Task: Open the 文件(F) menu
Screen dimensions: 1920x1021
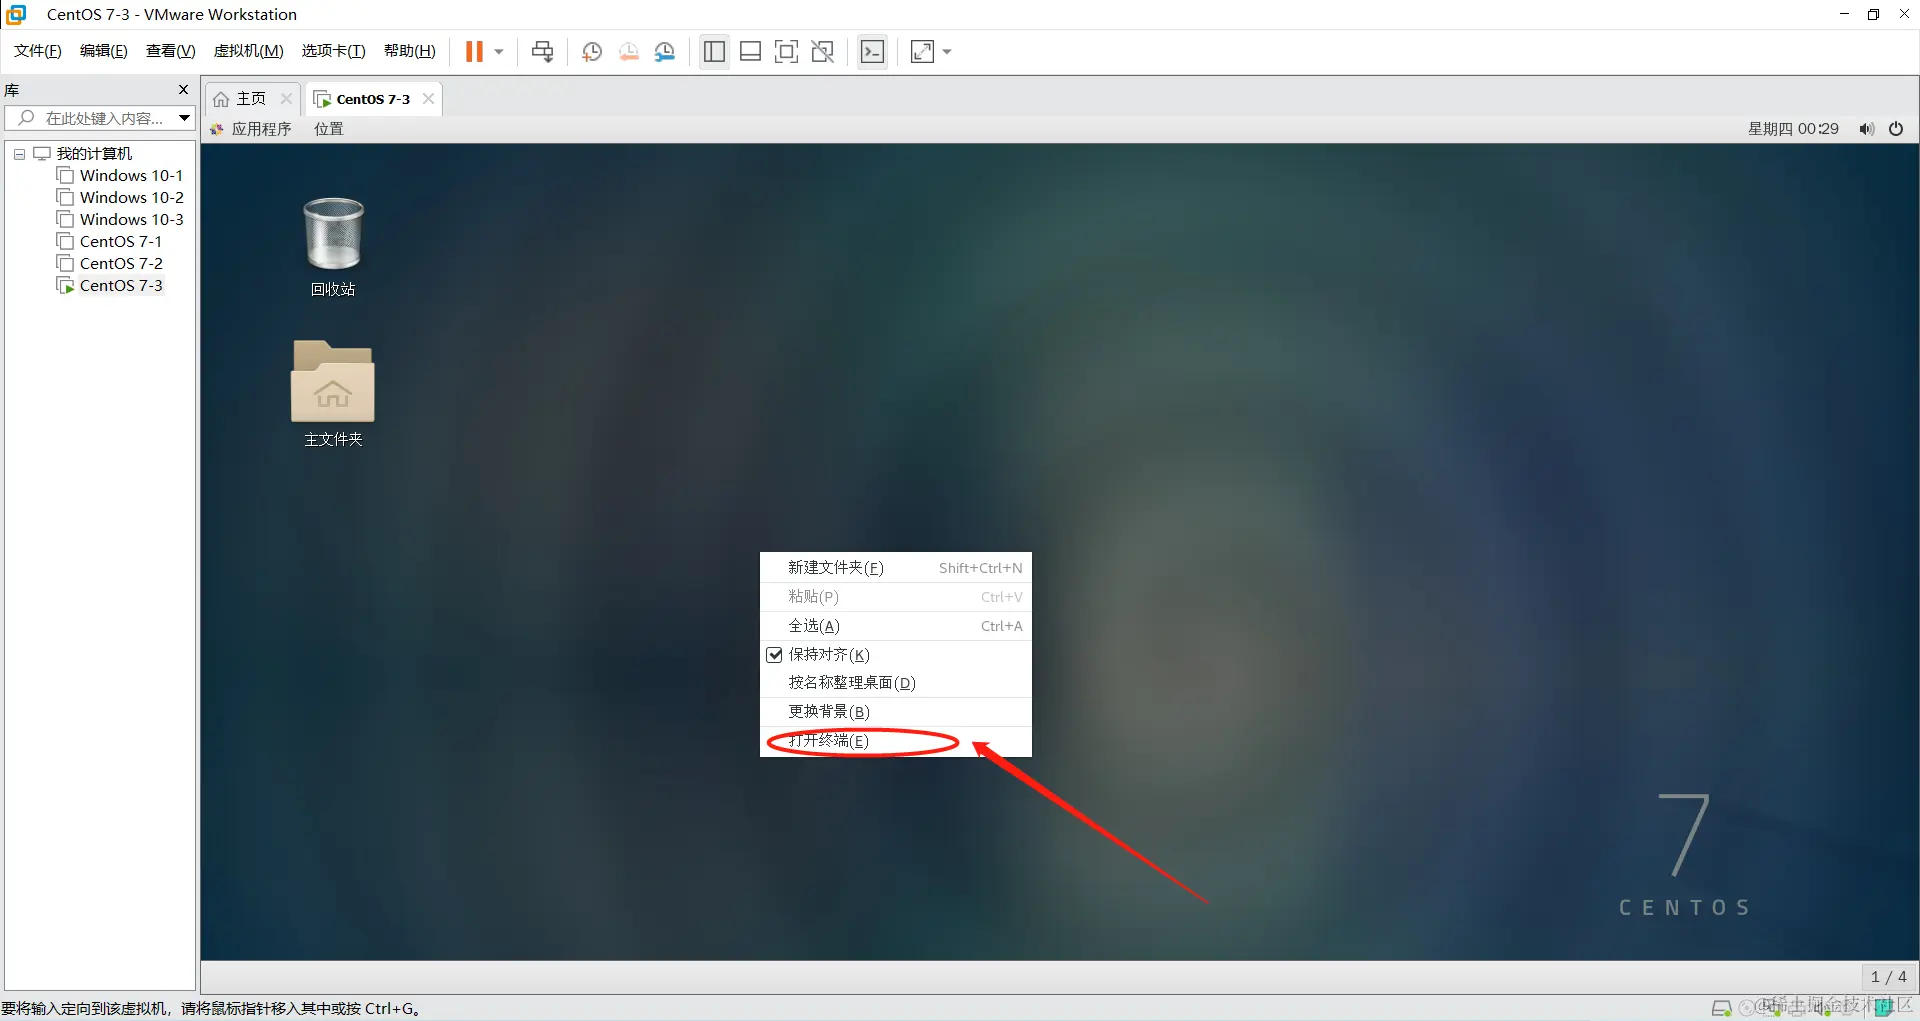Action: (x=38, y=51)
